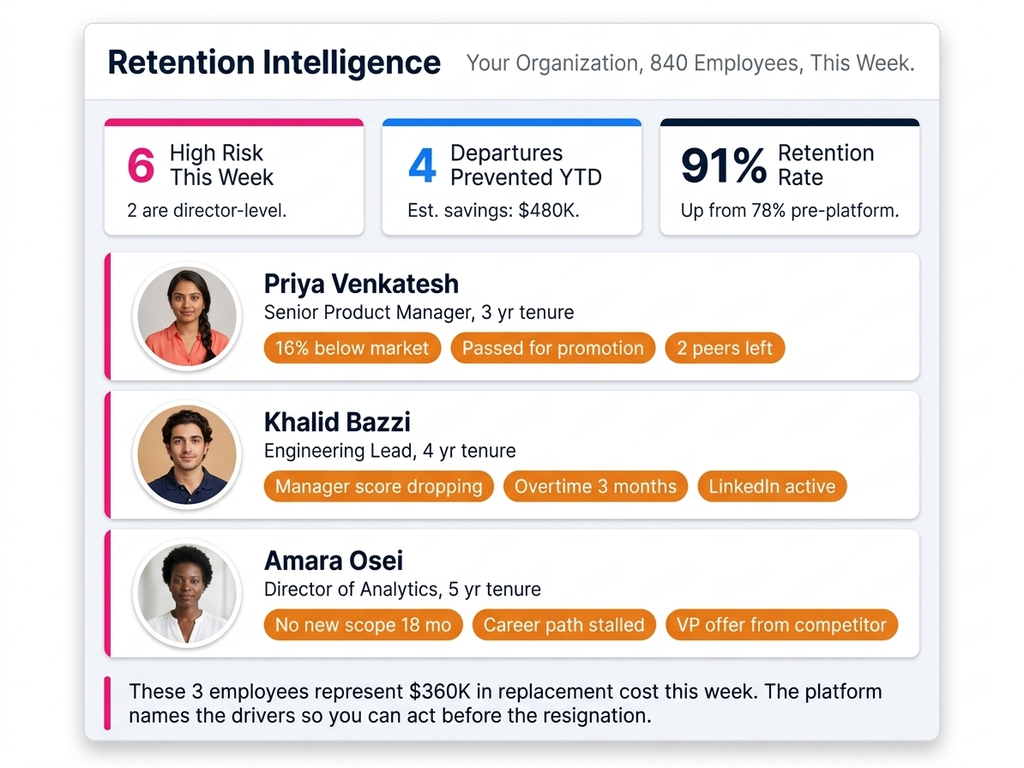The width and height of the screenshot is (1024, 768).
Task: Open the 'LinkedIn active' signal chip
Action: [x=772, y=486]
